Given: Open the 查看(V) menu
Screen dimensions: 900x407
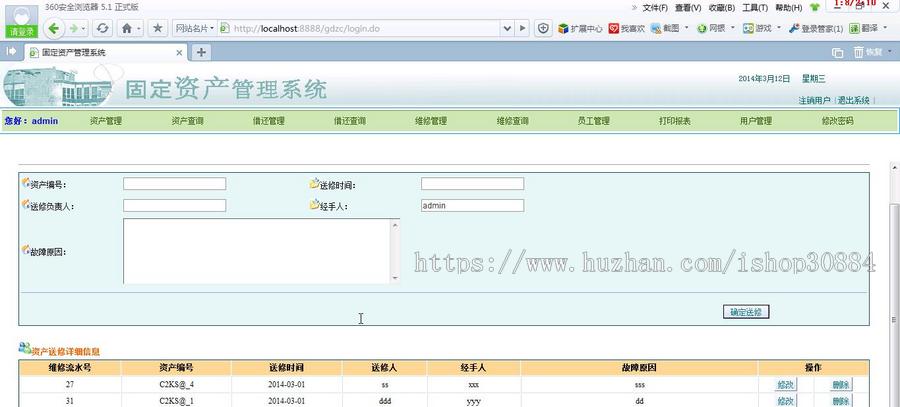Looking at the screenshot, I should [688, 8].
